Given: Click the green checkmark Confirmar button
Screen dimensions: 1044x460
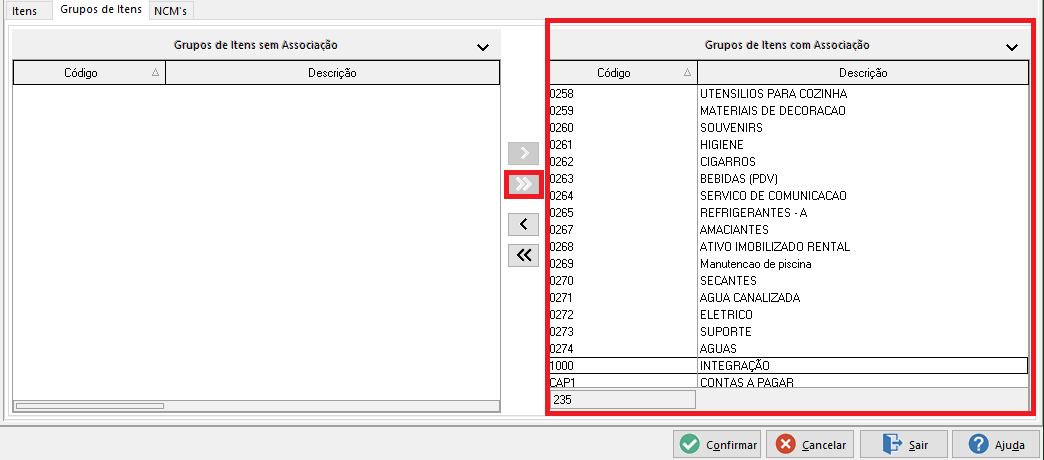Looking at the screenshot, I should 717,444.
